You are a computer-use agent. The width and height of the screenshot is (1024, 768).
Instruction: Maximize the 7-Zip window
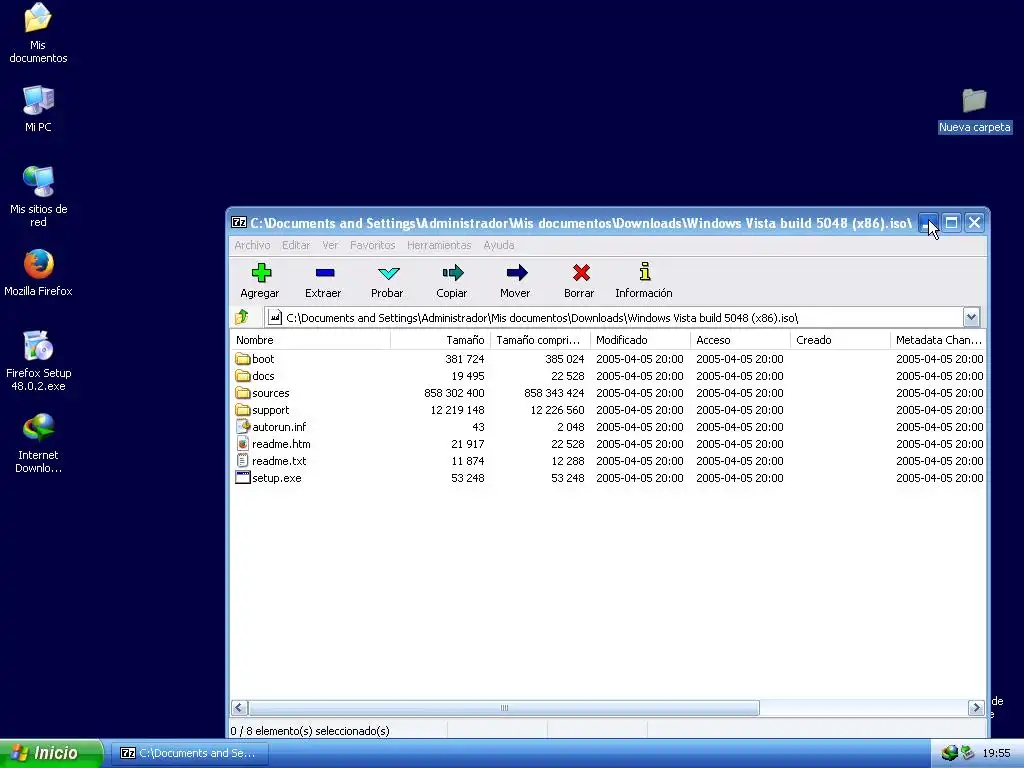(x=952, y=223)
